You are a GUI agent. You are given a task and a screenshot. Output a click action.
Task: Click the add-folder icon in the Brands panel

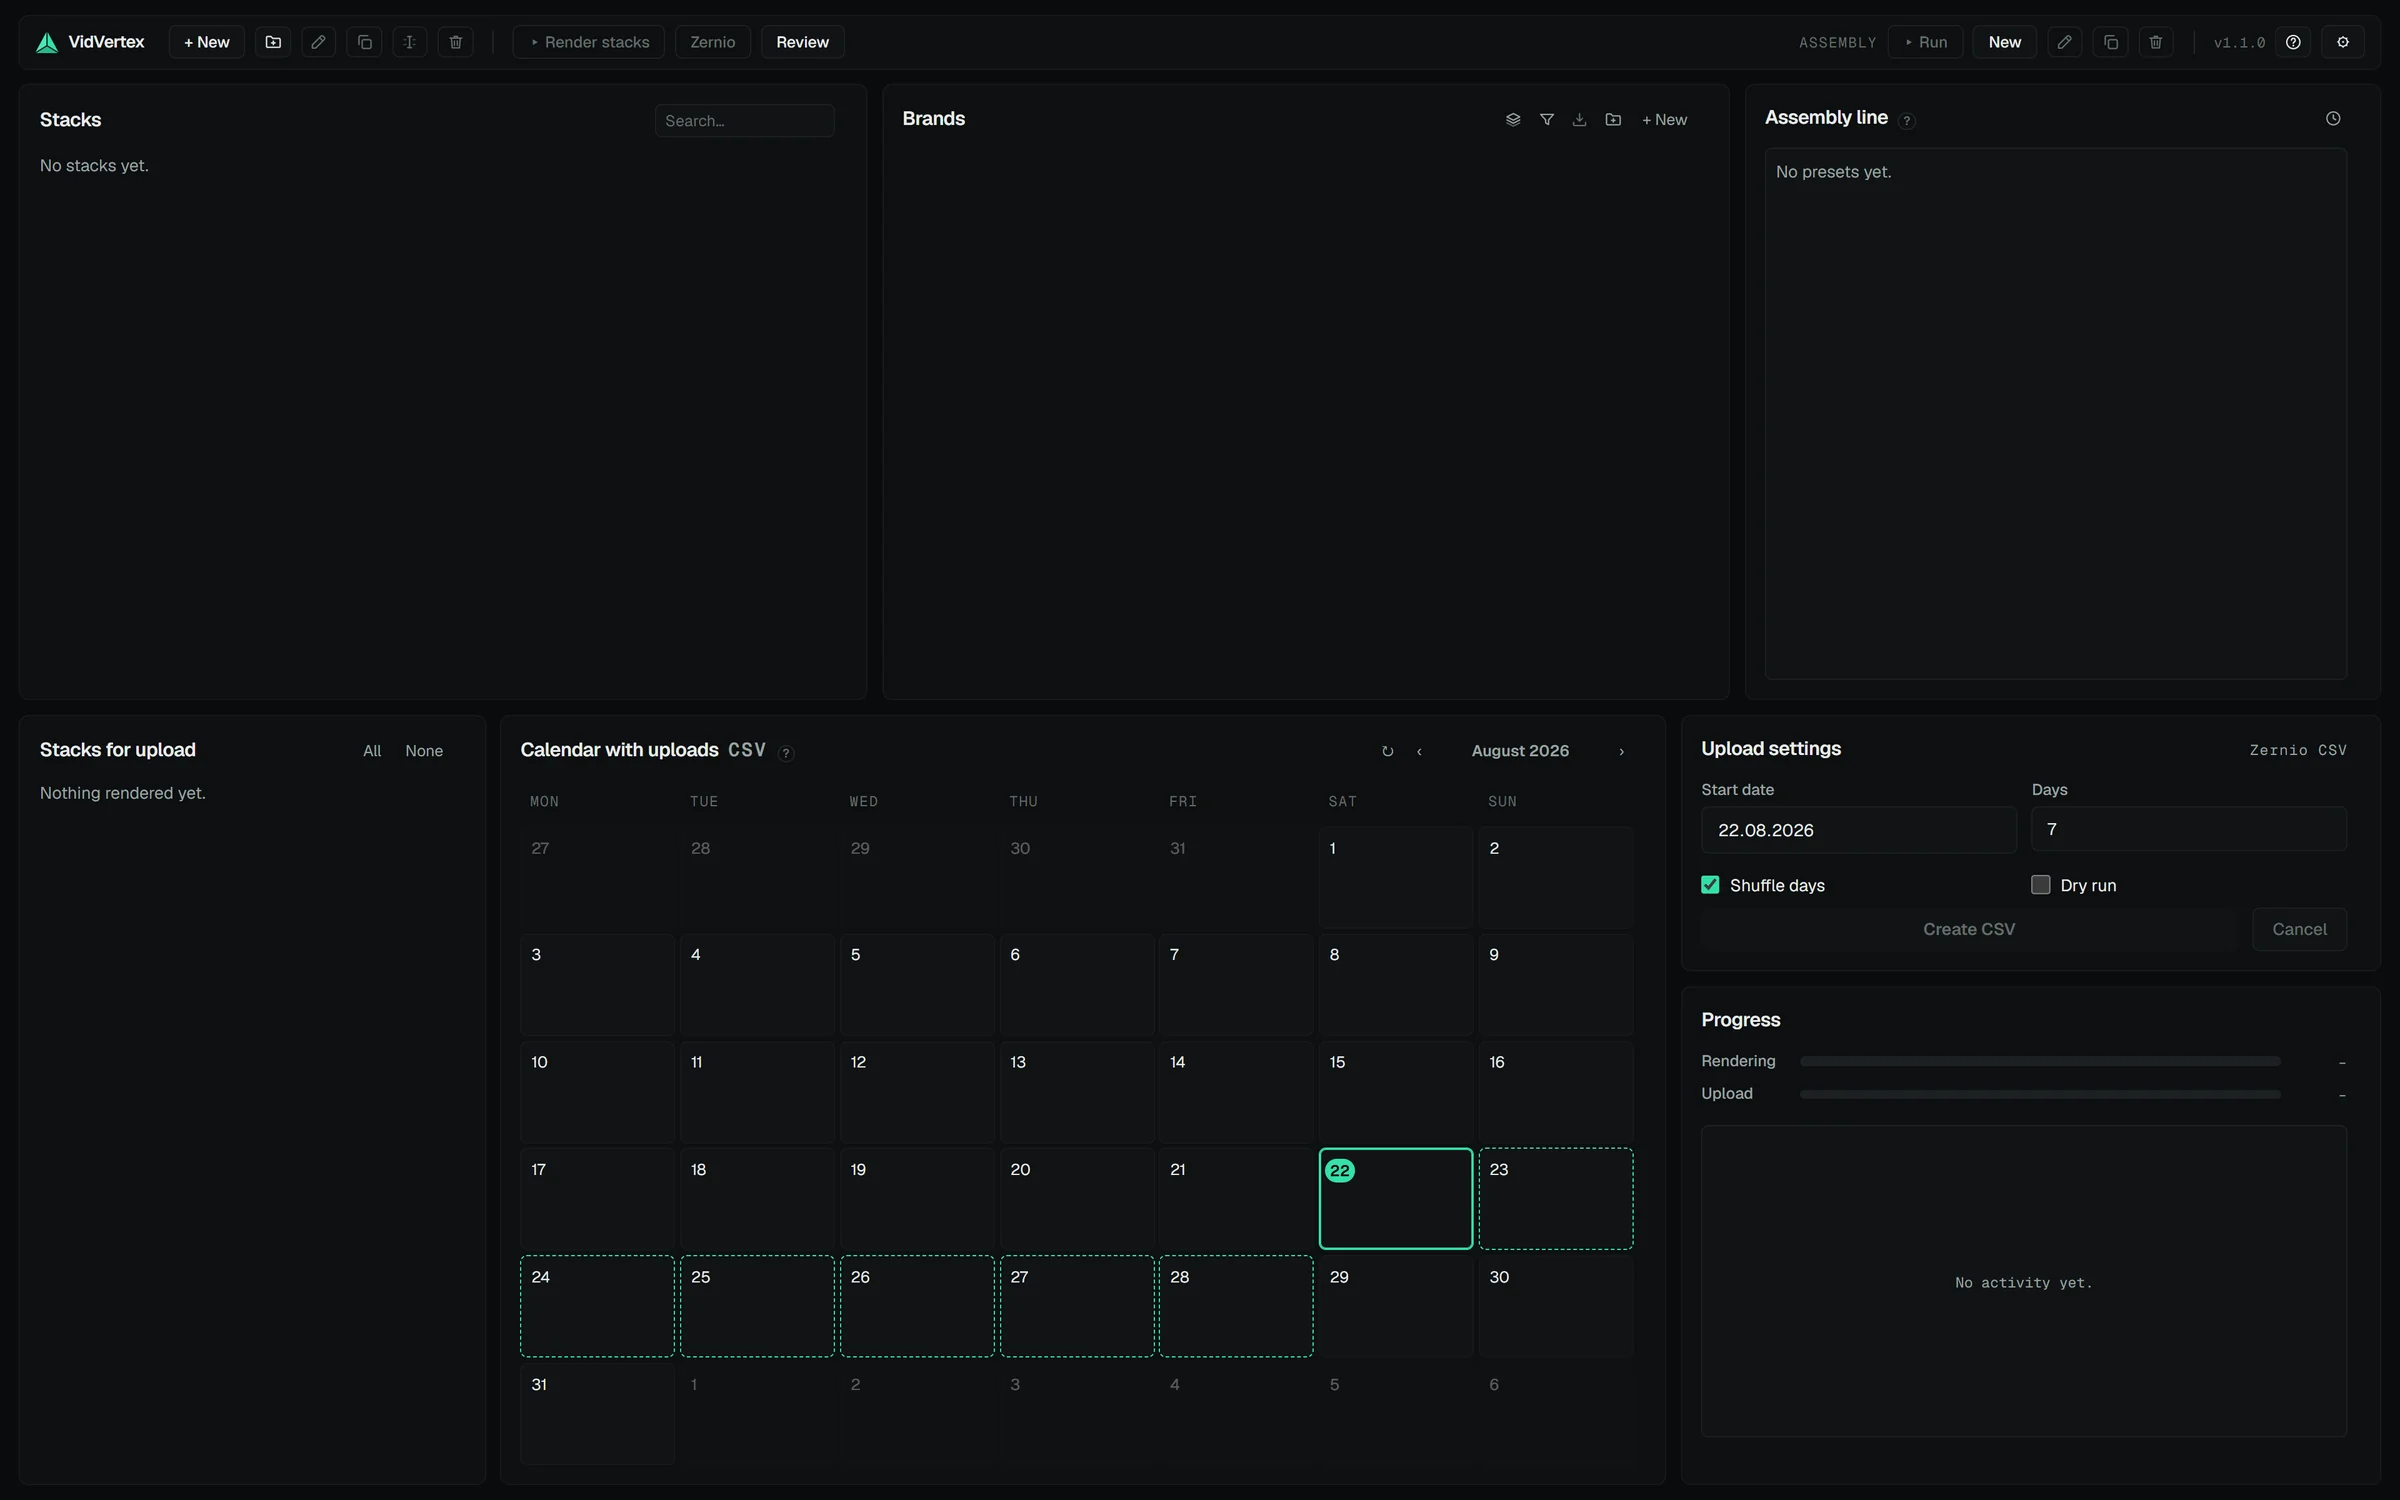[x=1613, y=120]
